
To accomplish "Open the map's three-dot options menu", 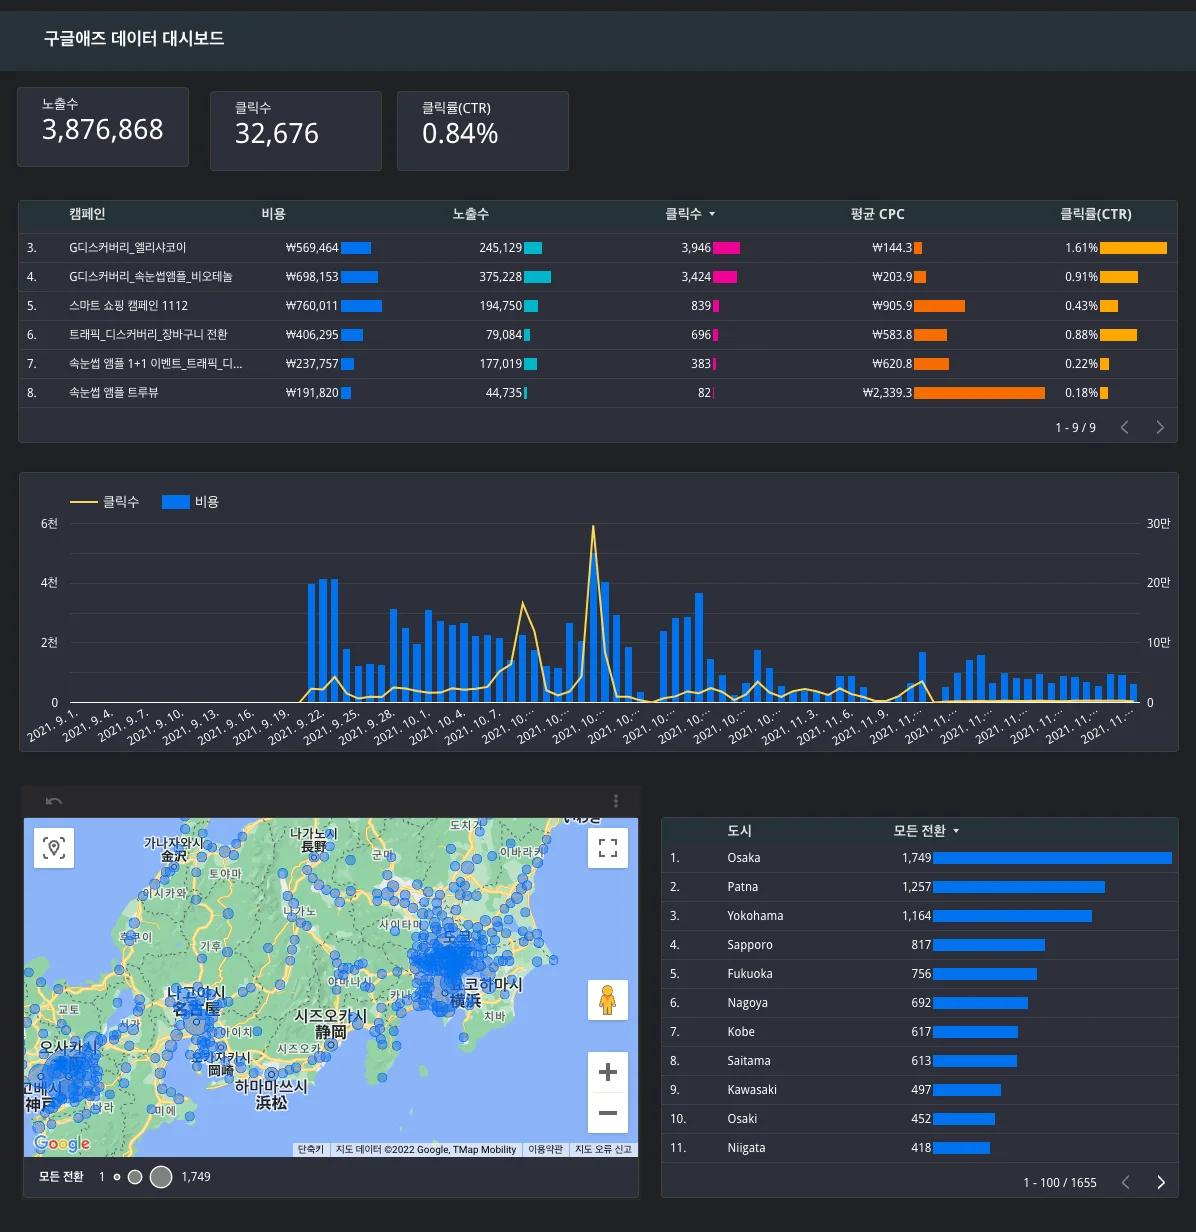I will [x=616, y=801].
